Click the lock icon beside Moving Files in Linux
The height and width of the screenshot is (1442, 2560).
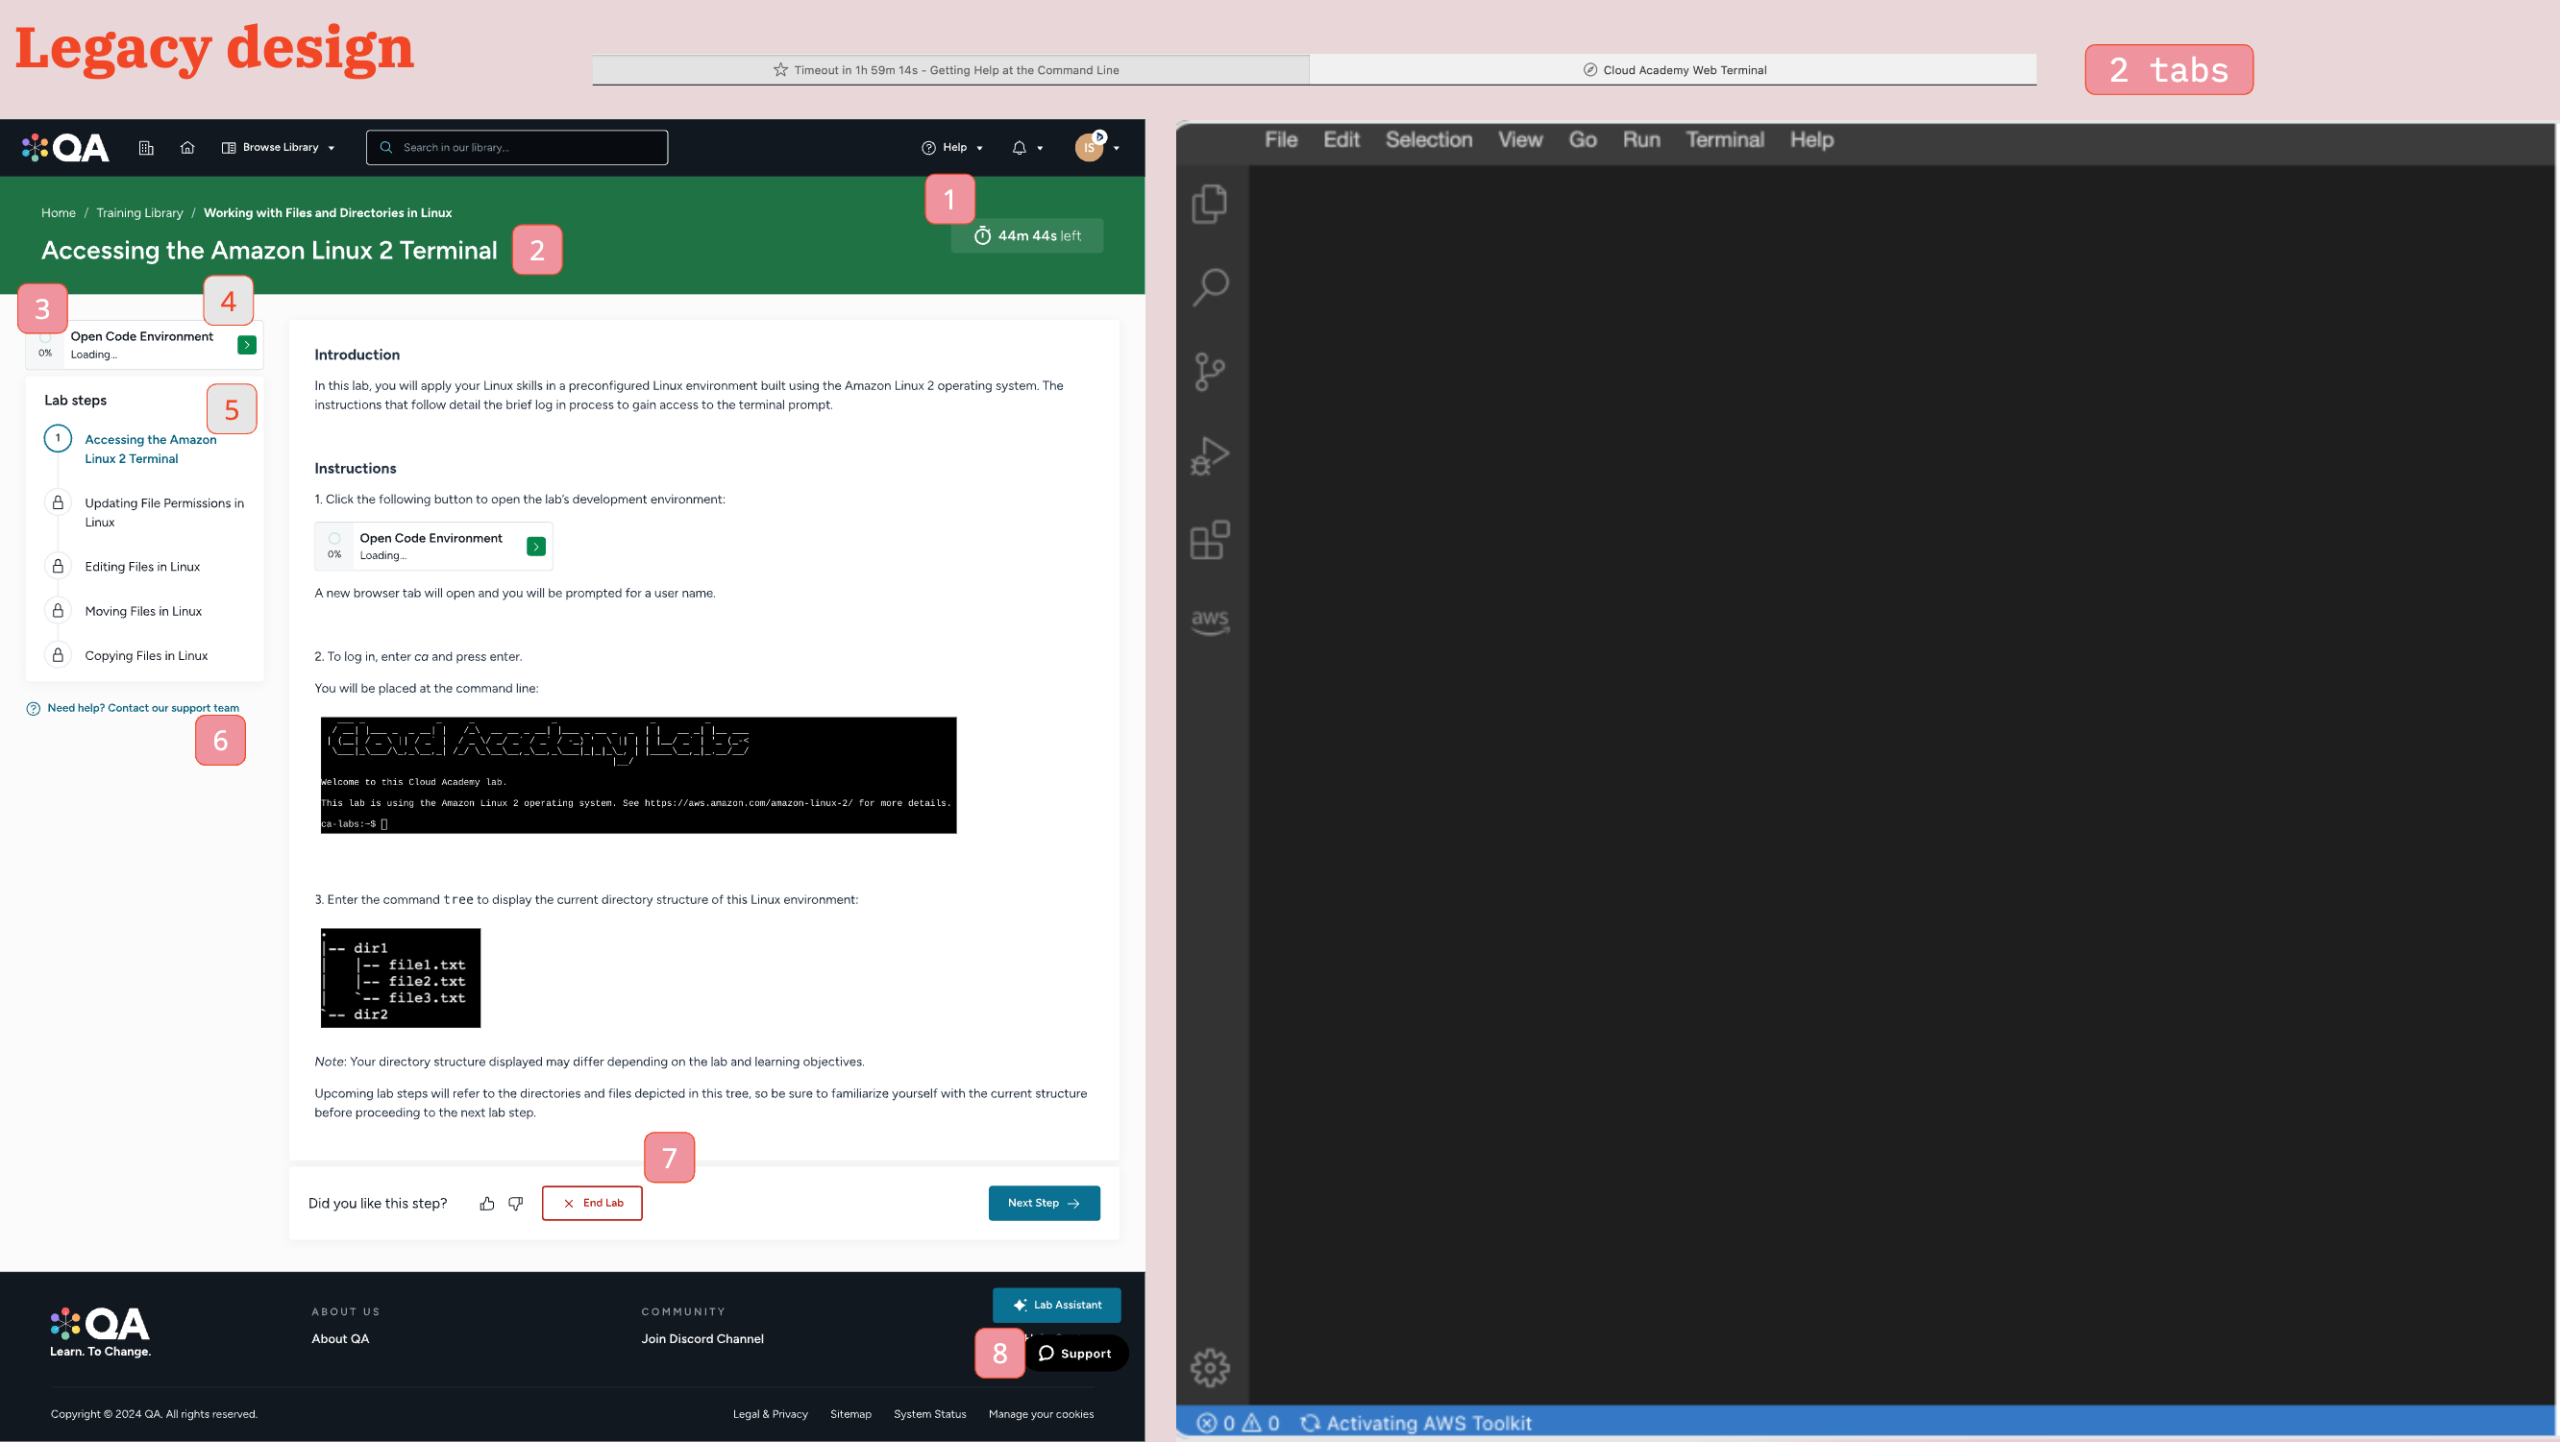click(x=58, y=611)
